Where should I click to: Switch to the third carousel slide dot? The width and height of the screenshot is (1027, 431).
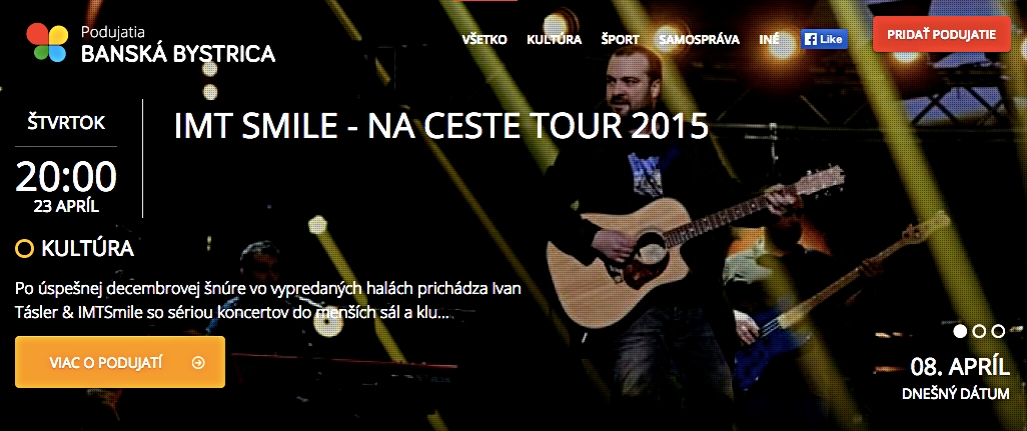pyautogui.click(x=998, y=331)
